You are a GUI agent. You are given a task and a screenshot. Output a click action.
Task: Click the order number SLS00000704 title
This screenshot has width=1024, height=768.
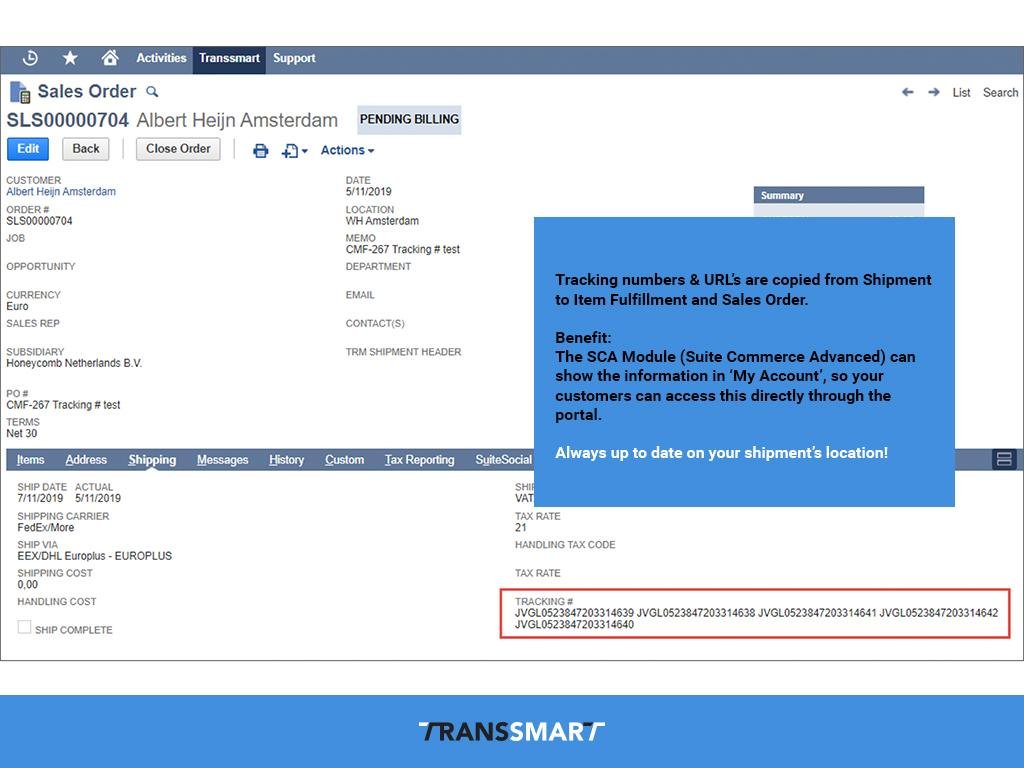(68, 120)
